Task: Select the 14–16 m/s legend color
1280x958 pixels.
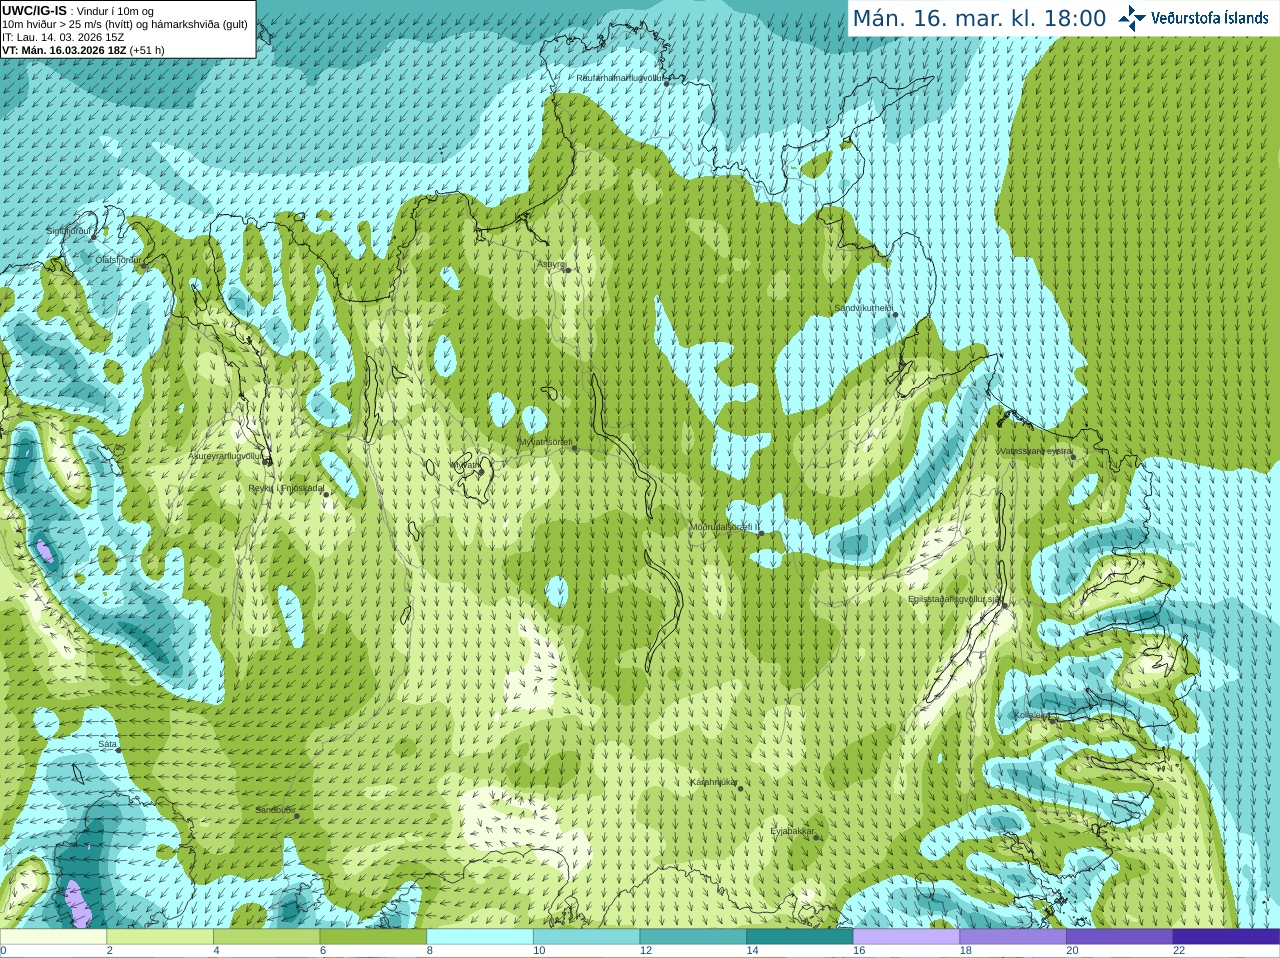Action: click(800, 936)
